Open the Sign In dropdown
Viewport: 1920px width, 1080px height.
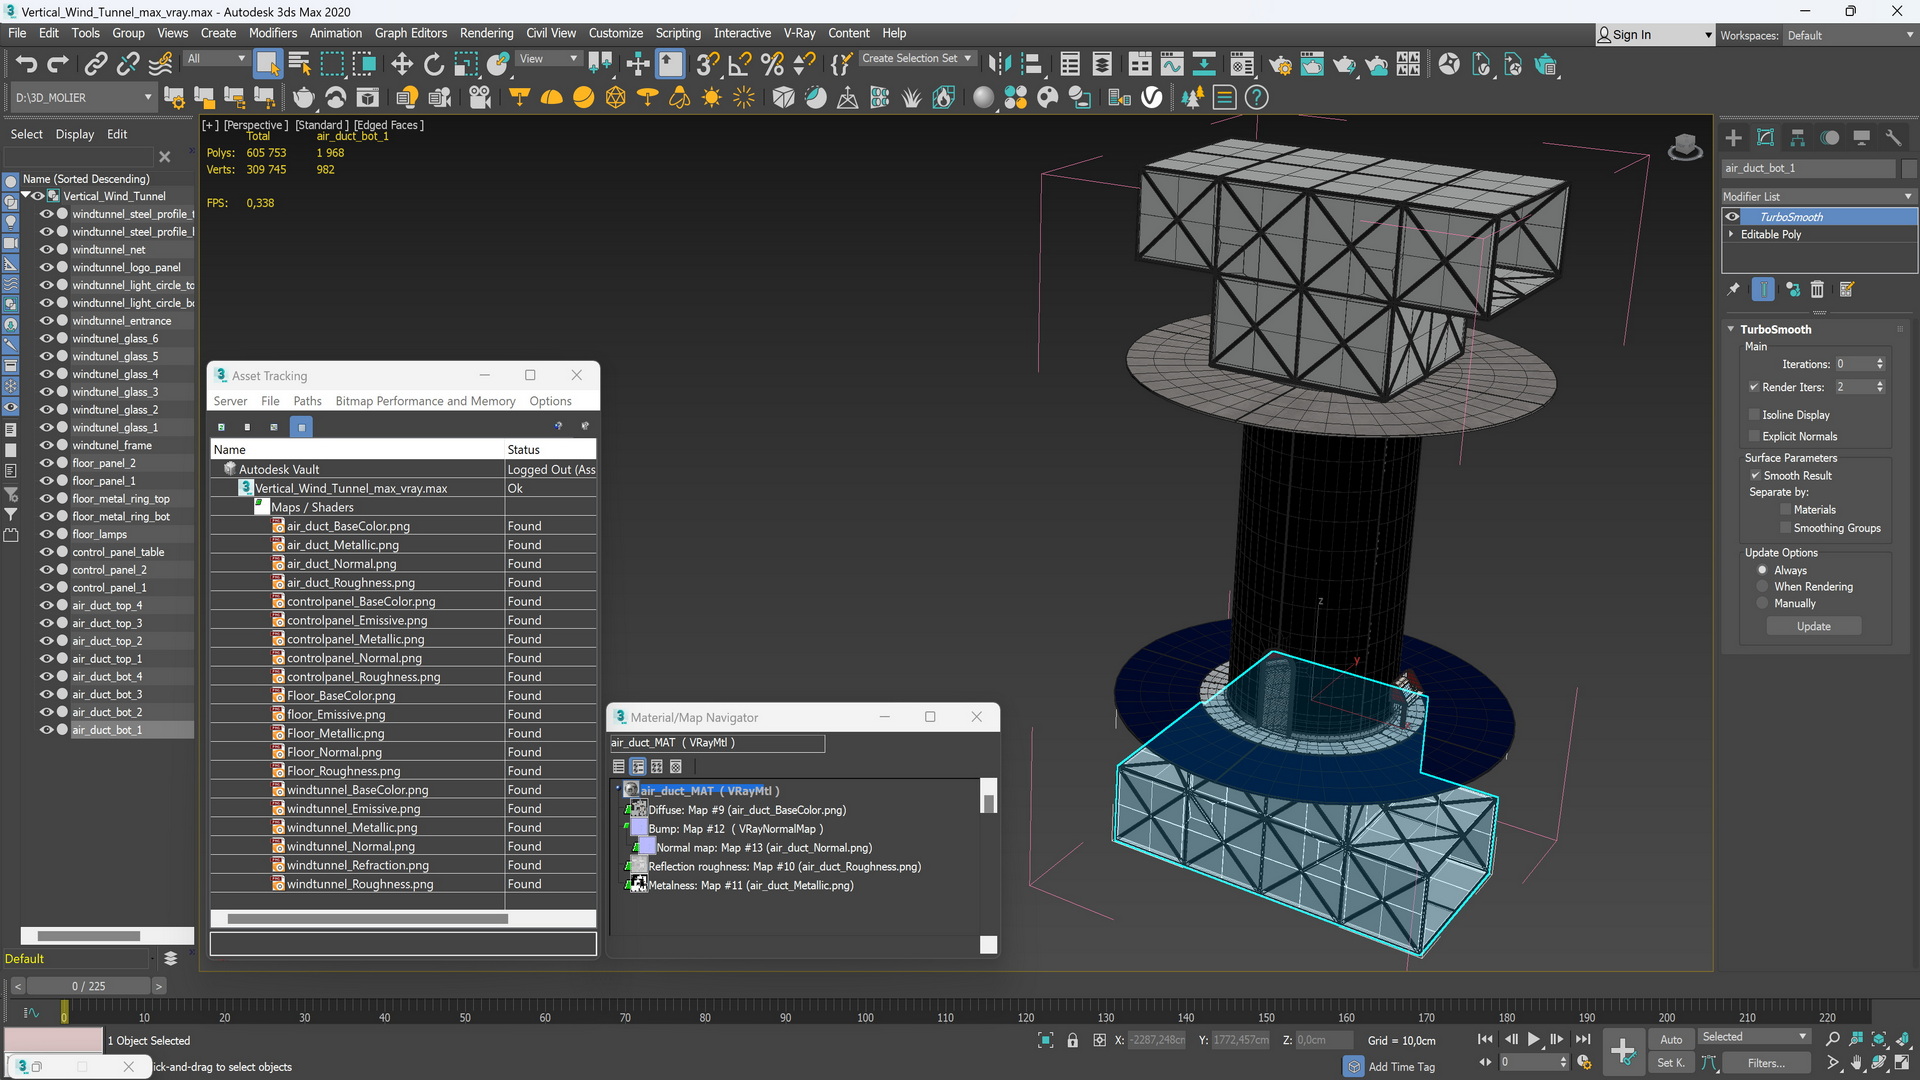coord(1655,35)
